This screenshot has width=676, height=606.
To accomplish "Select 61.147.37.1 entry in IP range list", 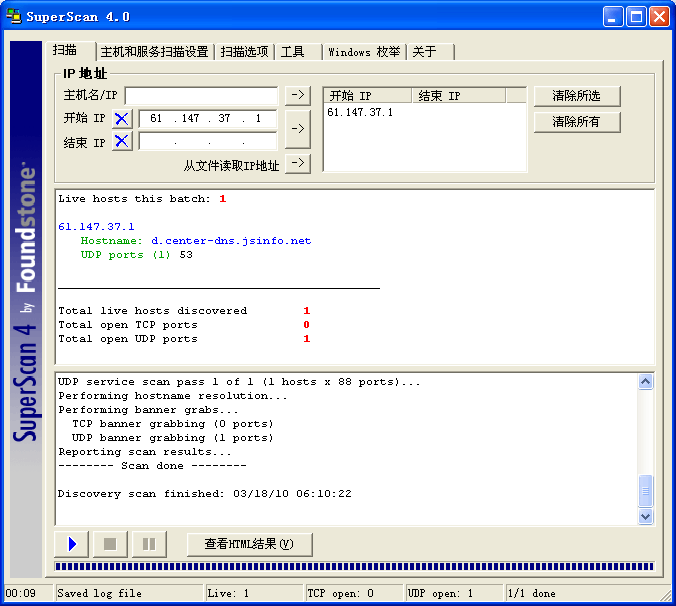I will click(360, 112).
